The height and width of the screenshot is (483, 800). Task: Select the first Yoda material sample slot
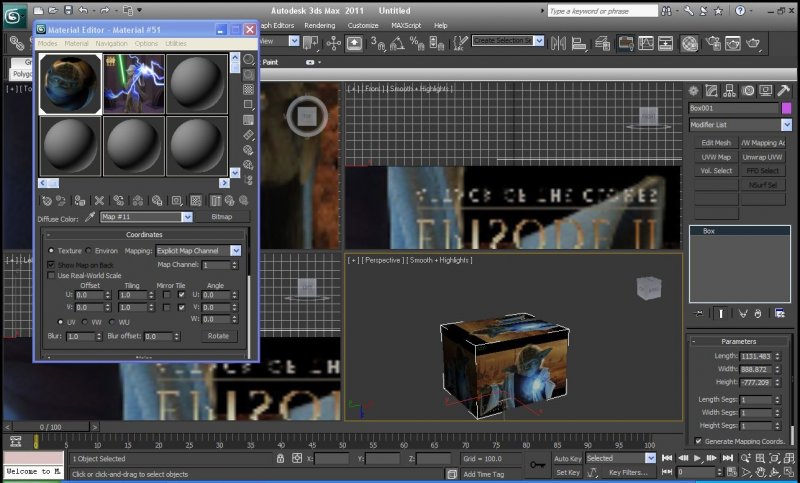[70, 84]
